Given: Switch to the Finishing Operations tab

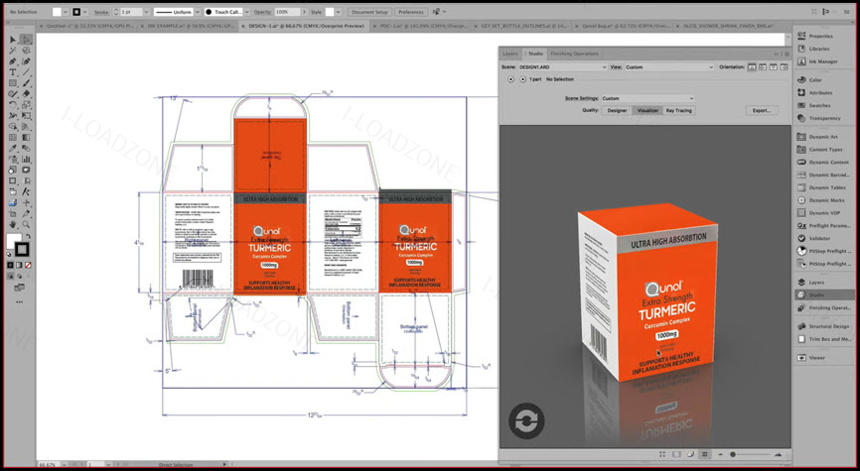Looking at the screenshot, I should point(574,54).
